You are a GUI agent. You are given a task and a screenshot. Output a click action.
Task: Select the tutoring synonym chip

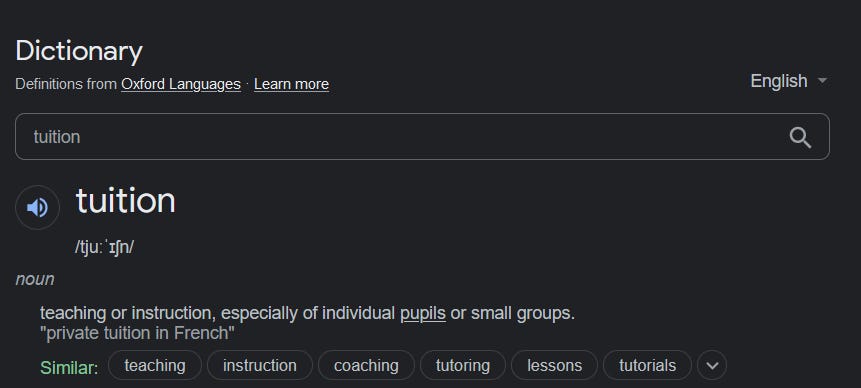click(463, 365)
